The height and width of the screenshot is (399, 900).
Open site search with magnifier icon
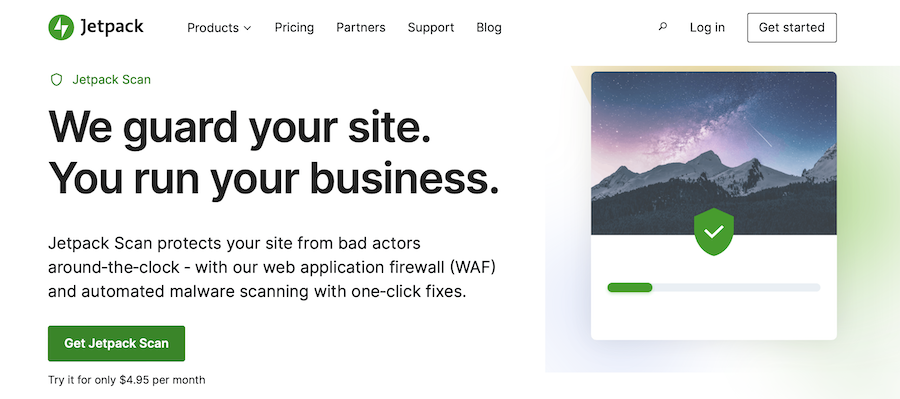[662, 26]
